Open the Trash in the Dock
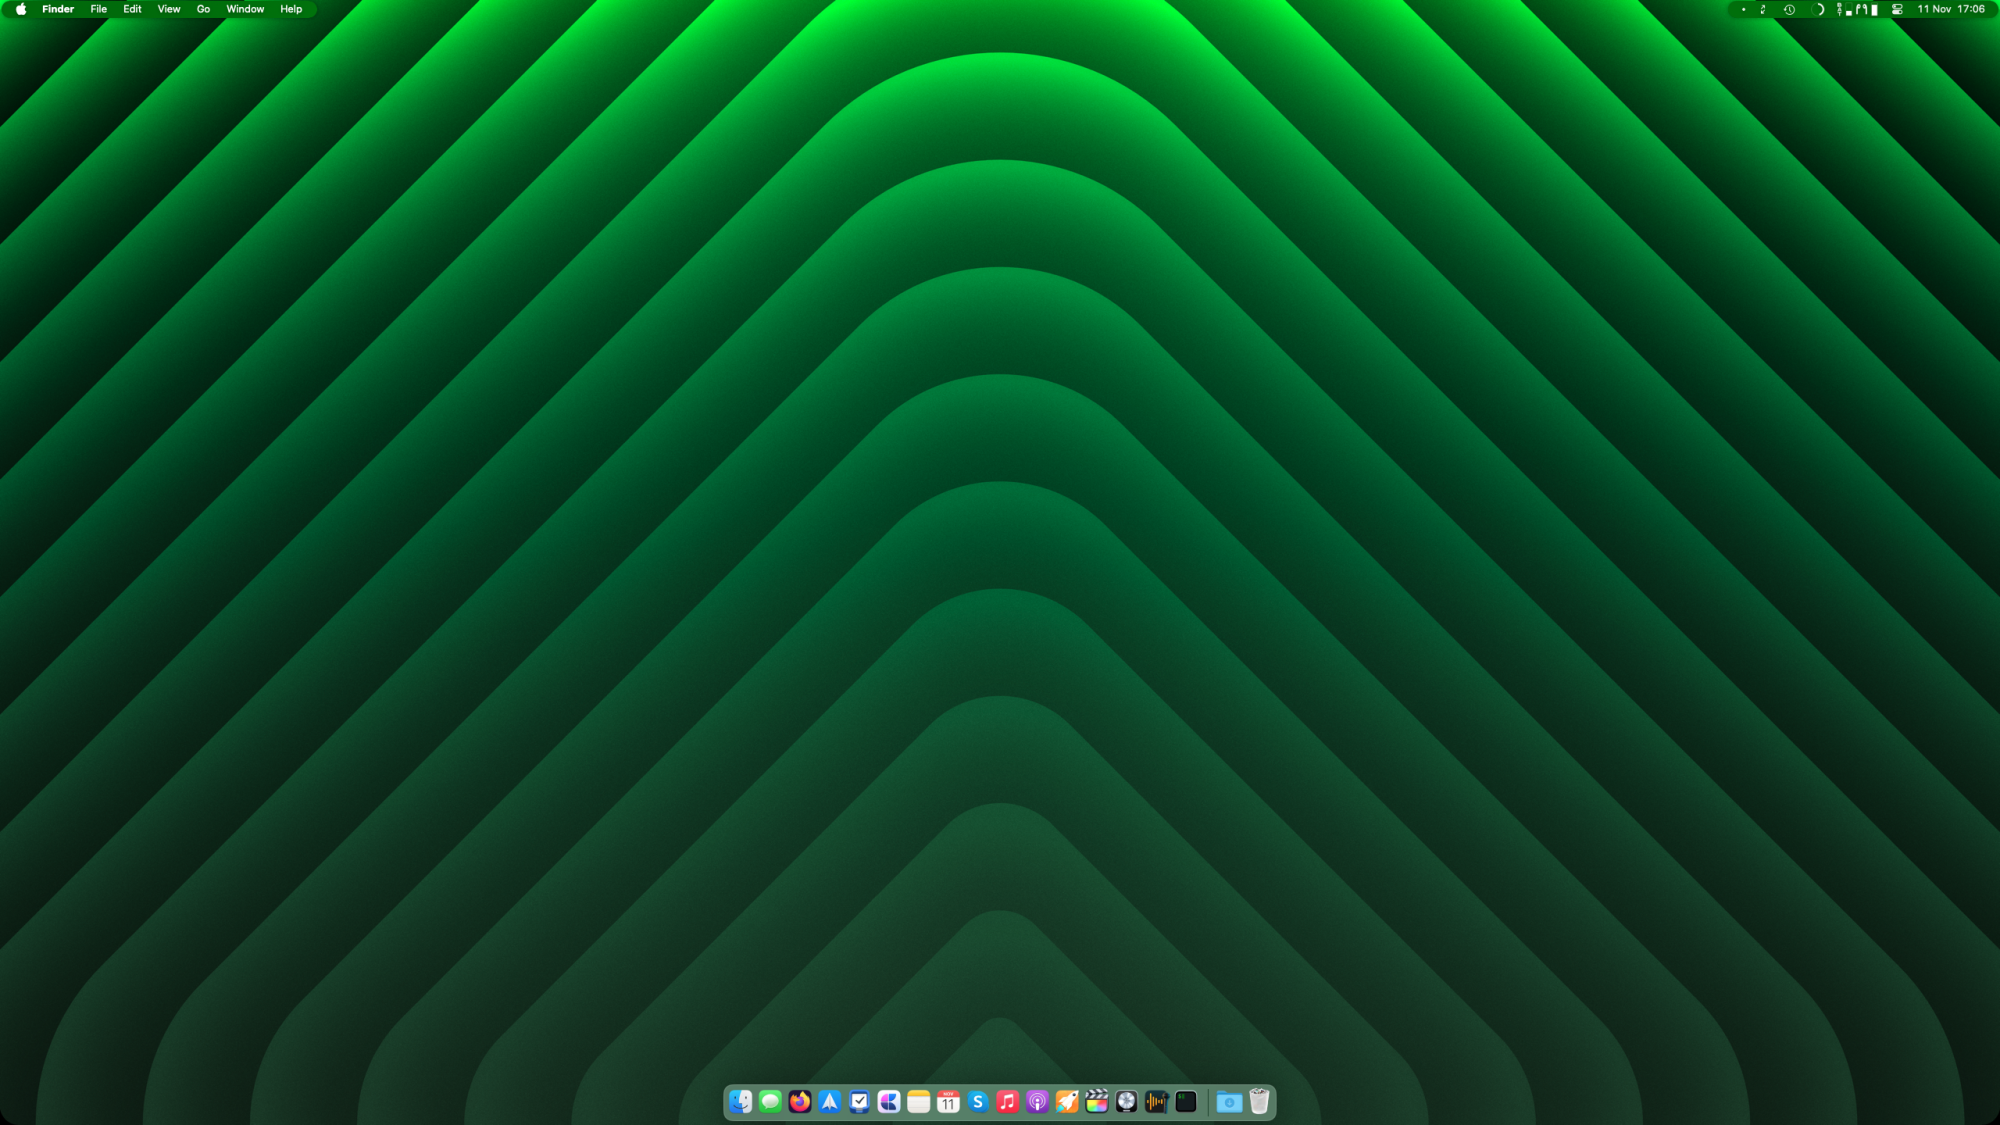Viewport: 2000px width, 1125px height. pyautogui.click(x=1259, y=1101)
